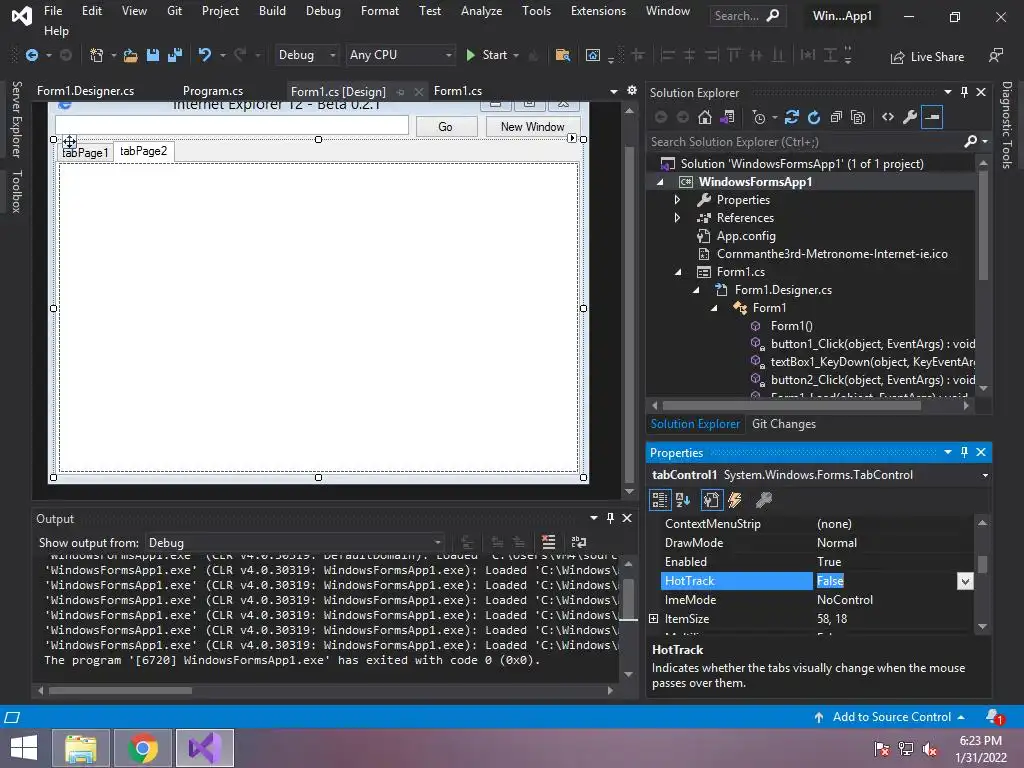Click Pending Changes Filter clock icon

(759, 118)
